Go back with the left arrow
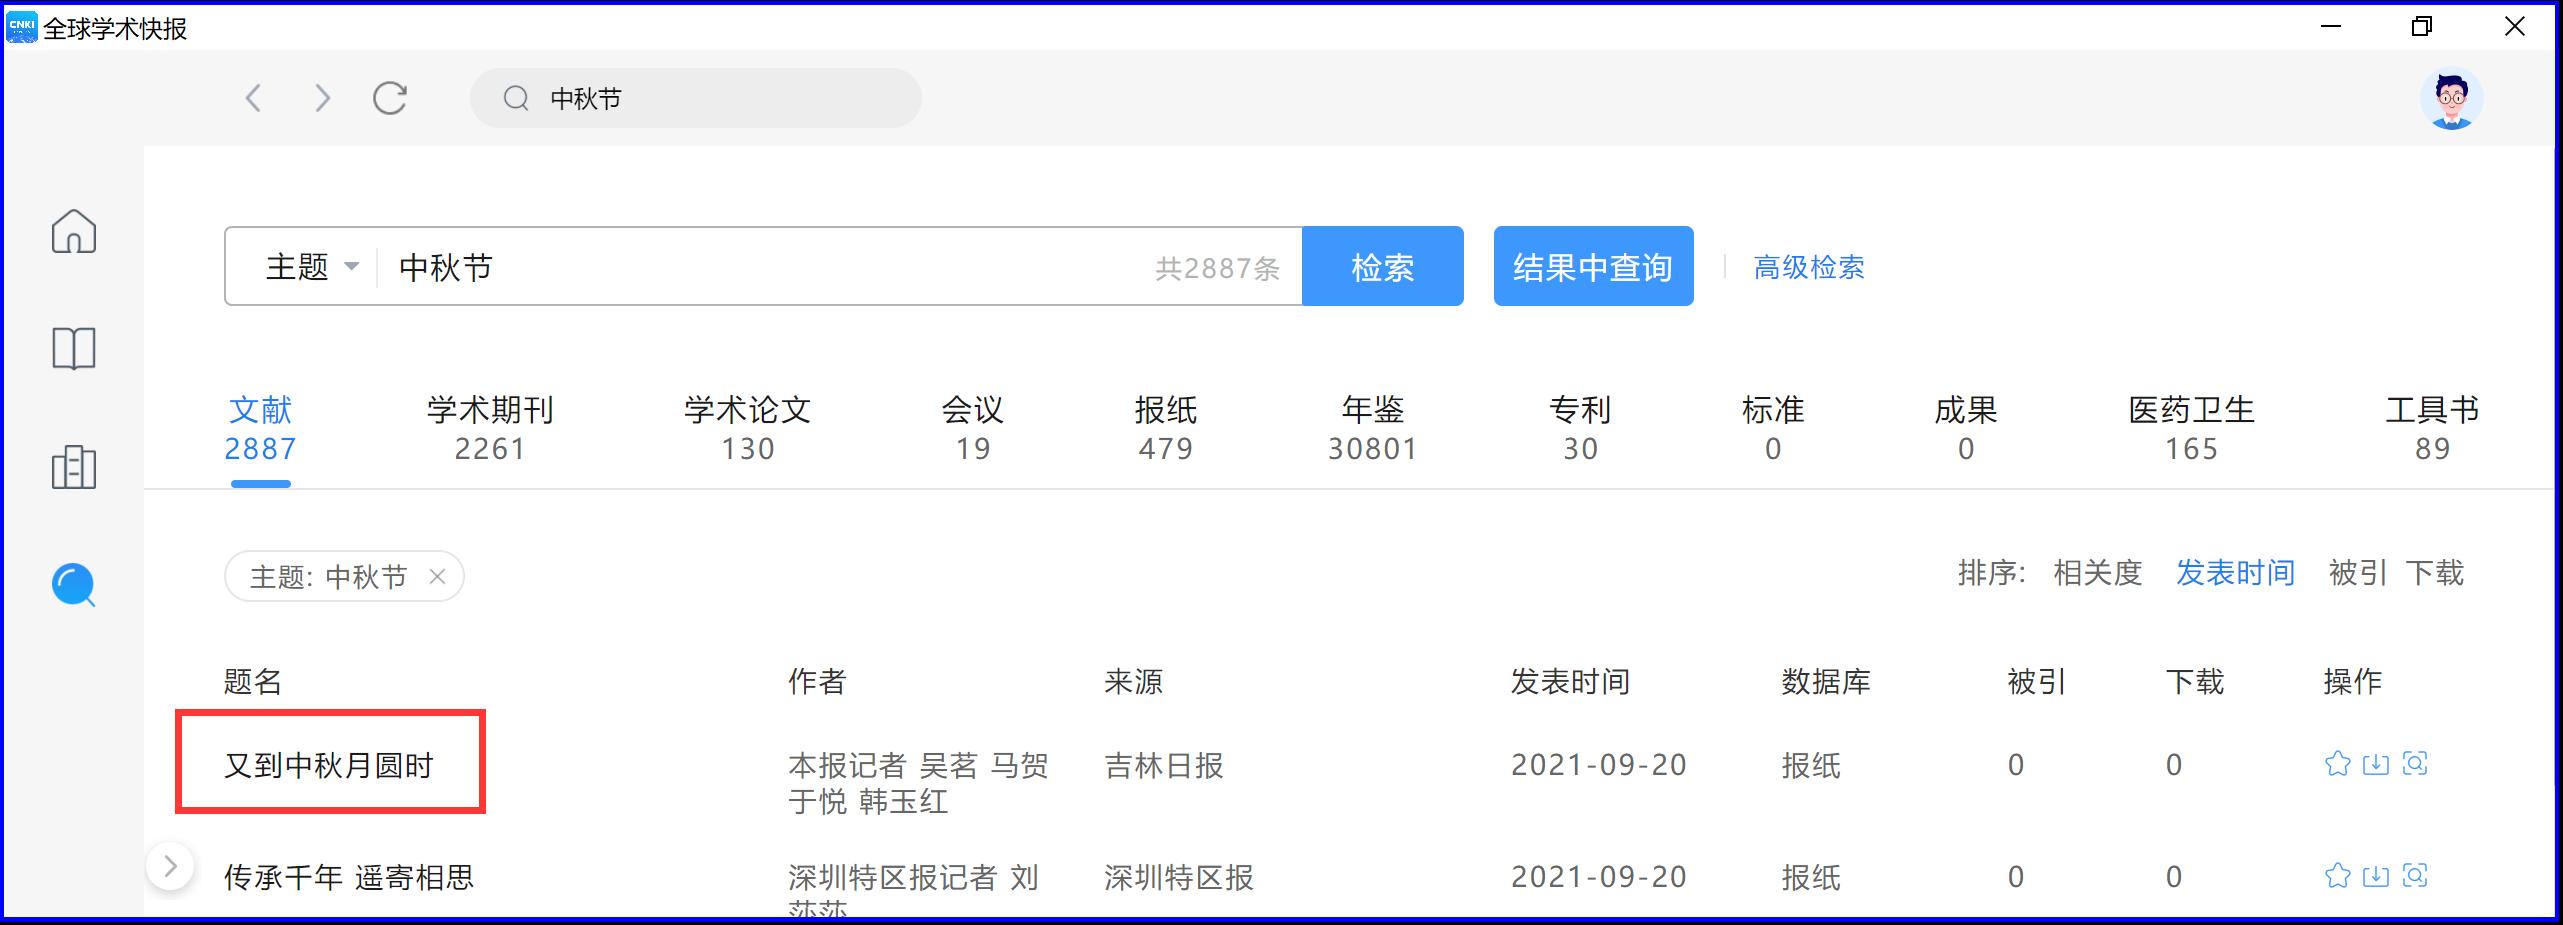Image resolution: width=2563 pixels, height=925 pixels. point(253,98)
